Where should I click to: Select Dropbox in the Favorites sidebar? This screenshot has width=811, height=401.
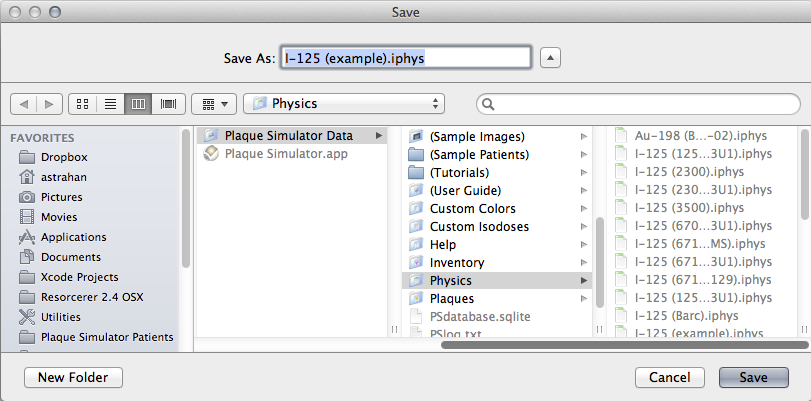click(64, 157)
